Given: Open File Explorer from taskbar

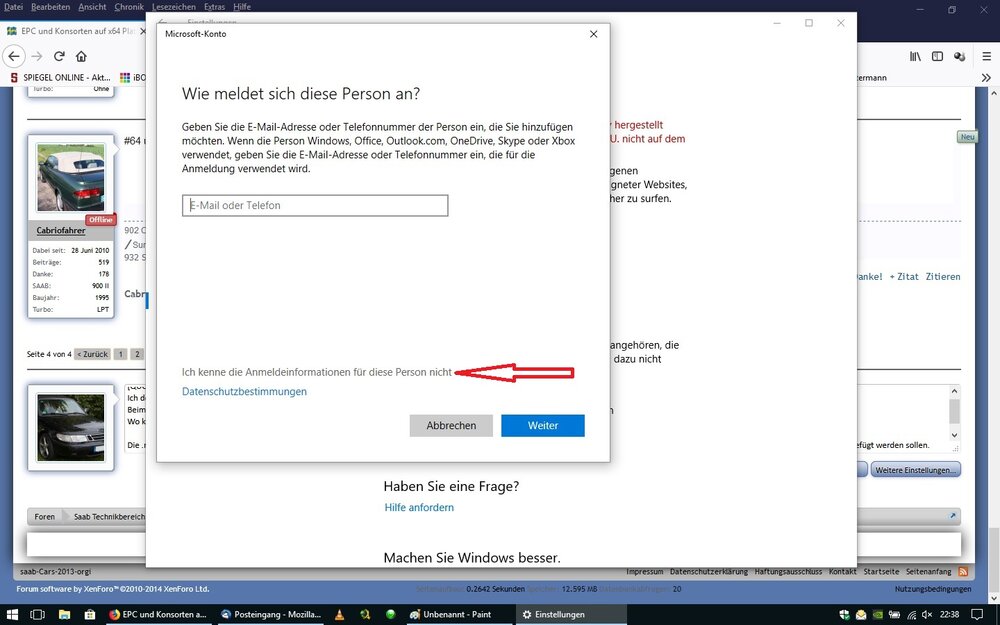Looking at the screenshot, I should 64,615.
